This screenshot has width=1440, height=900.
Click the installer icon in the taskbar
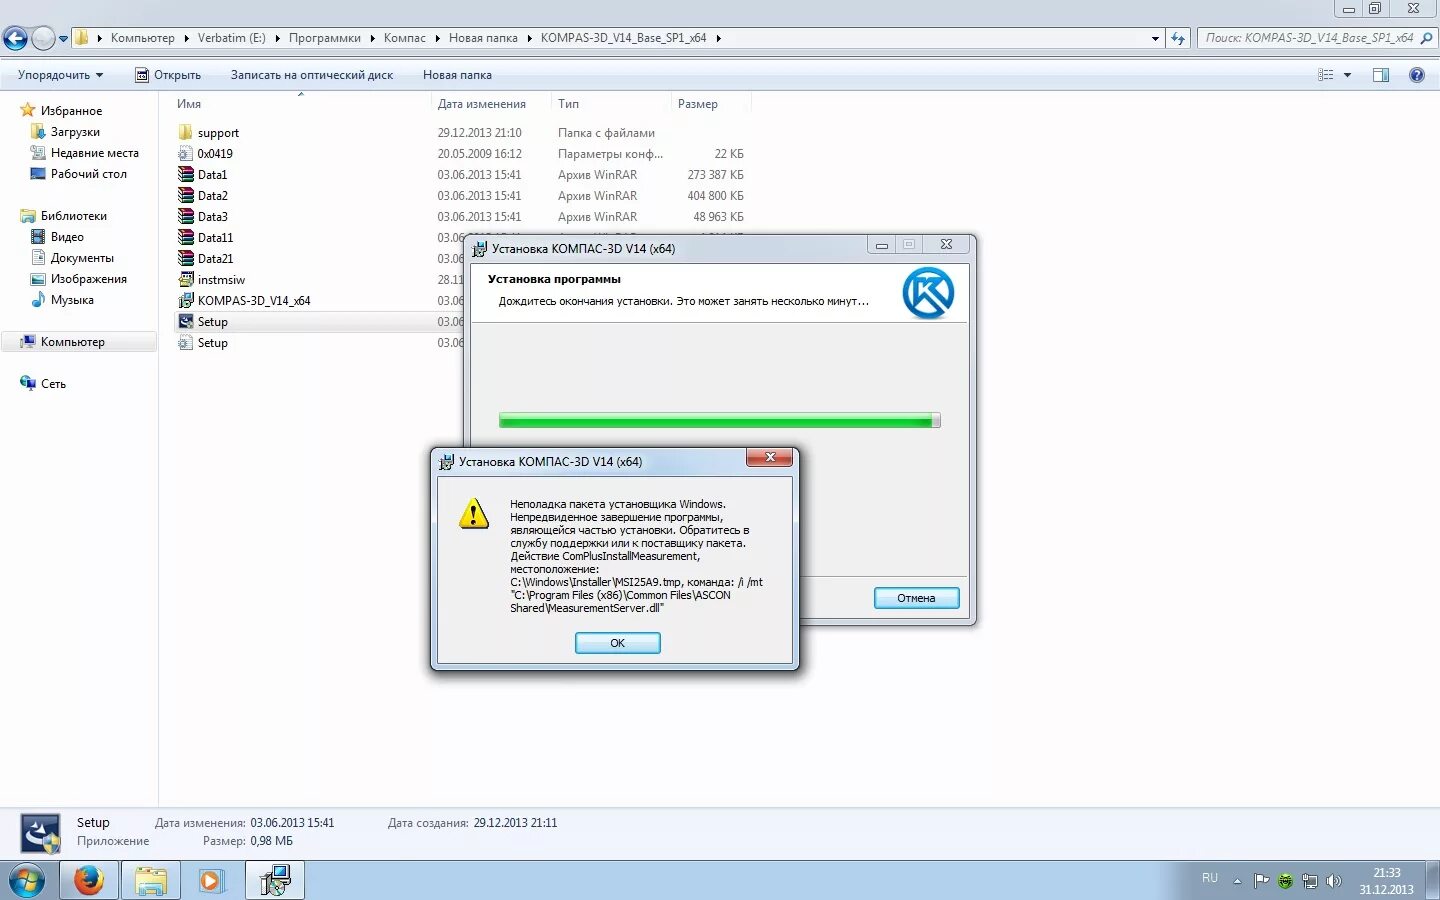(x=274, y=881)
